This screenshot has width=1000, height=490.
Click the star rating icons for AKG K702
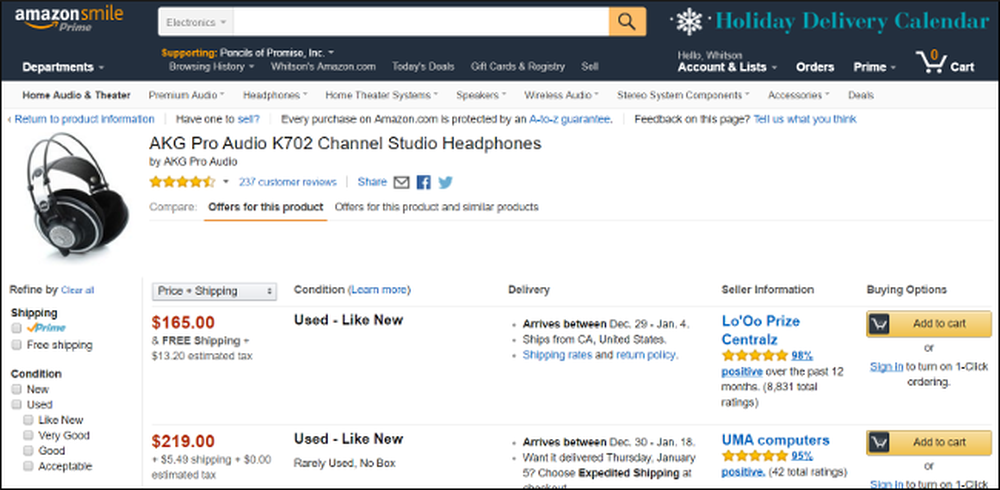coord(182,182)
